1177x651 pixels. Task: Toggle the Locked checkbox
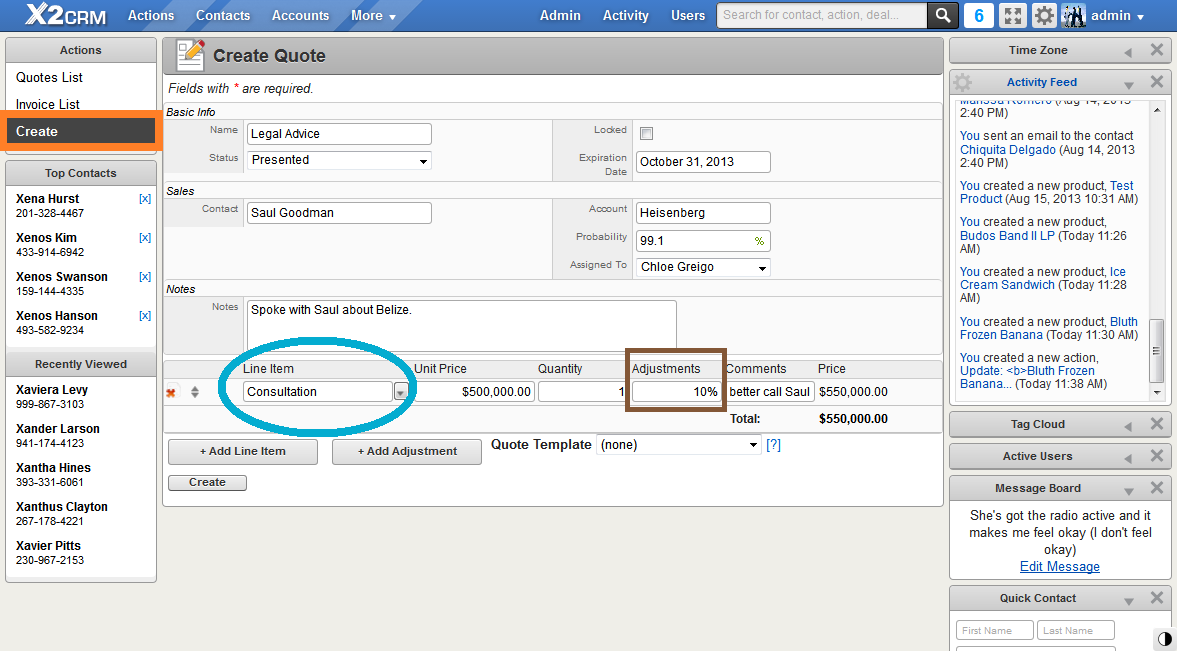point(646,134)
